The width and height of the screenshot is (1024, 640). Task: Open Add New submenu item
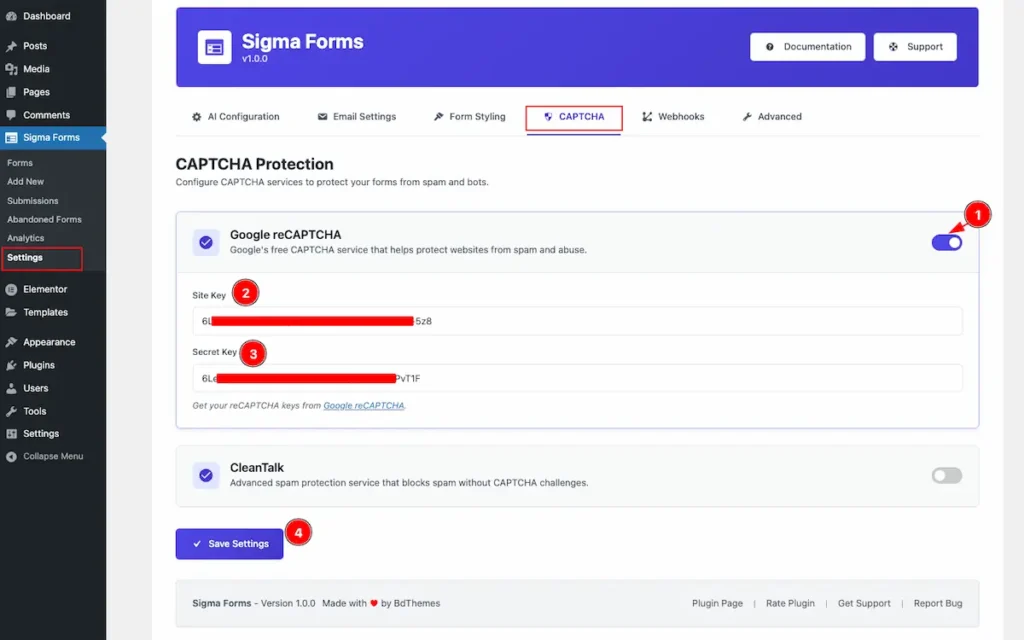(25, 182)
